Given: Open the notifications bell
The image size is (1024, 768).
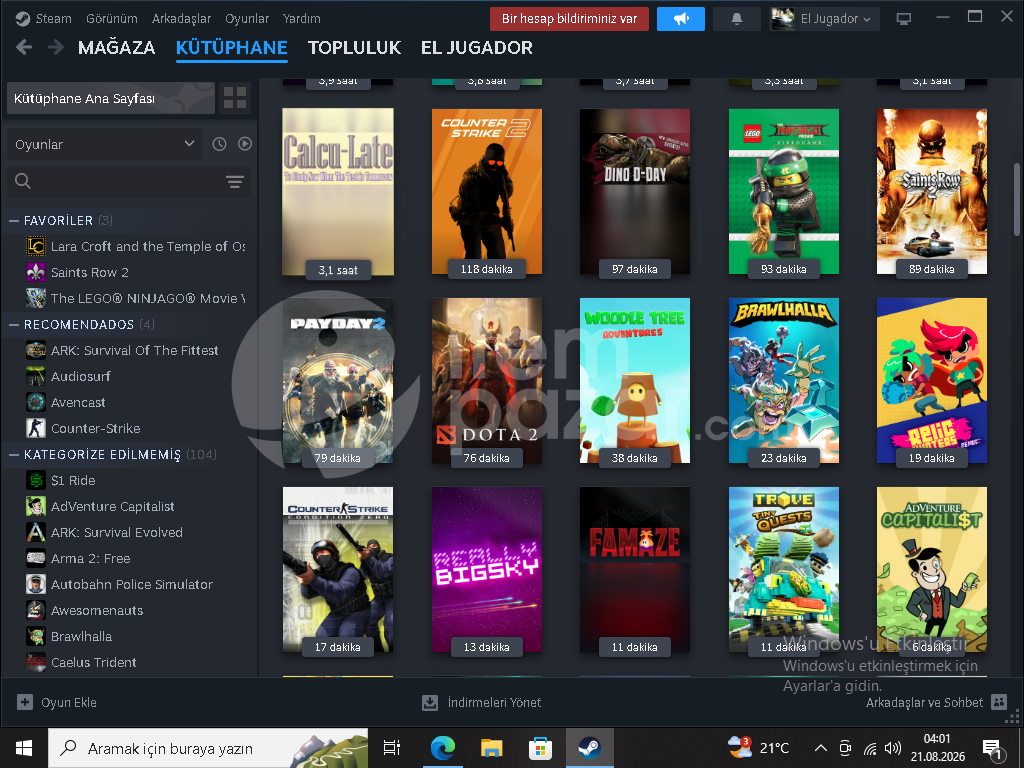Looking at the screenshot, I should [x=737, y=19].
